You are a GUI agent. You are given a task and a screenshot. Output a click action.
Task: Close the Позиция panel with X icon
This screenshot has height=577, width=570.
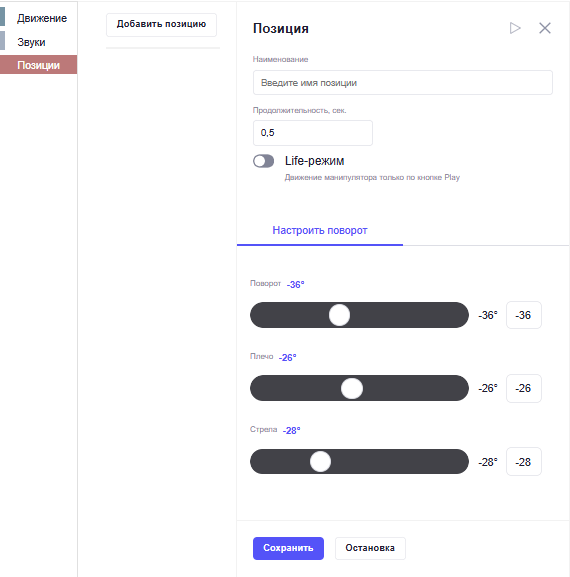click(545, 28)
